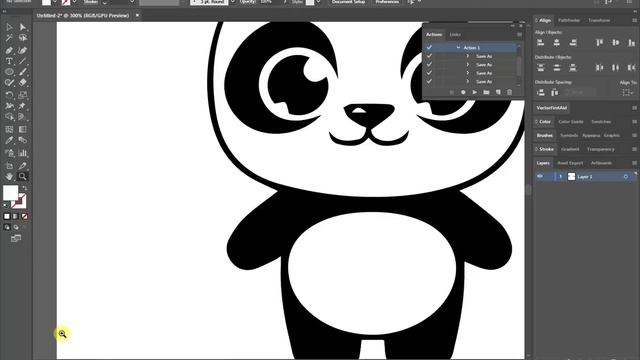
Task: Select the Symbol Sprayer tool
Action: pos(9,153)
